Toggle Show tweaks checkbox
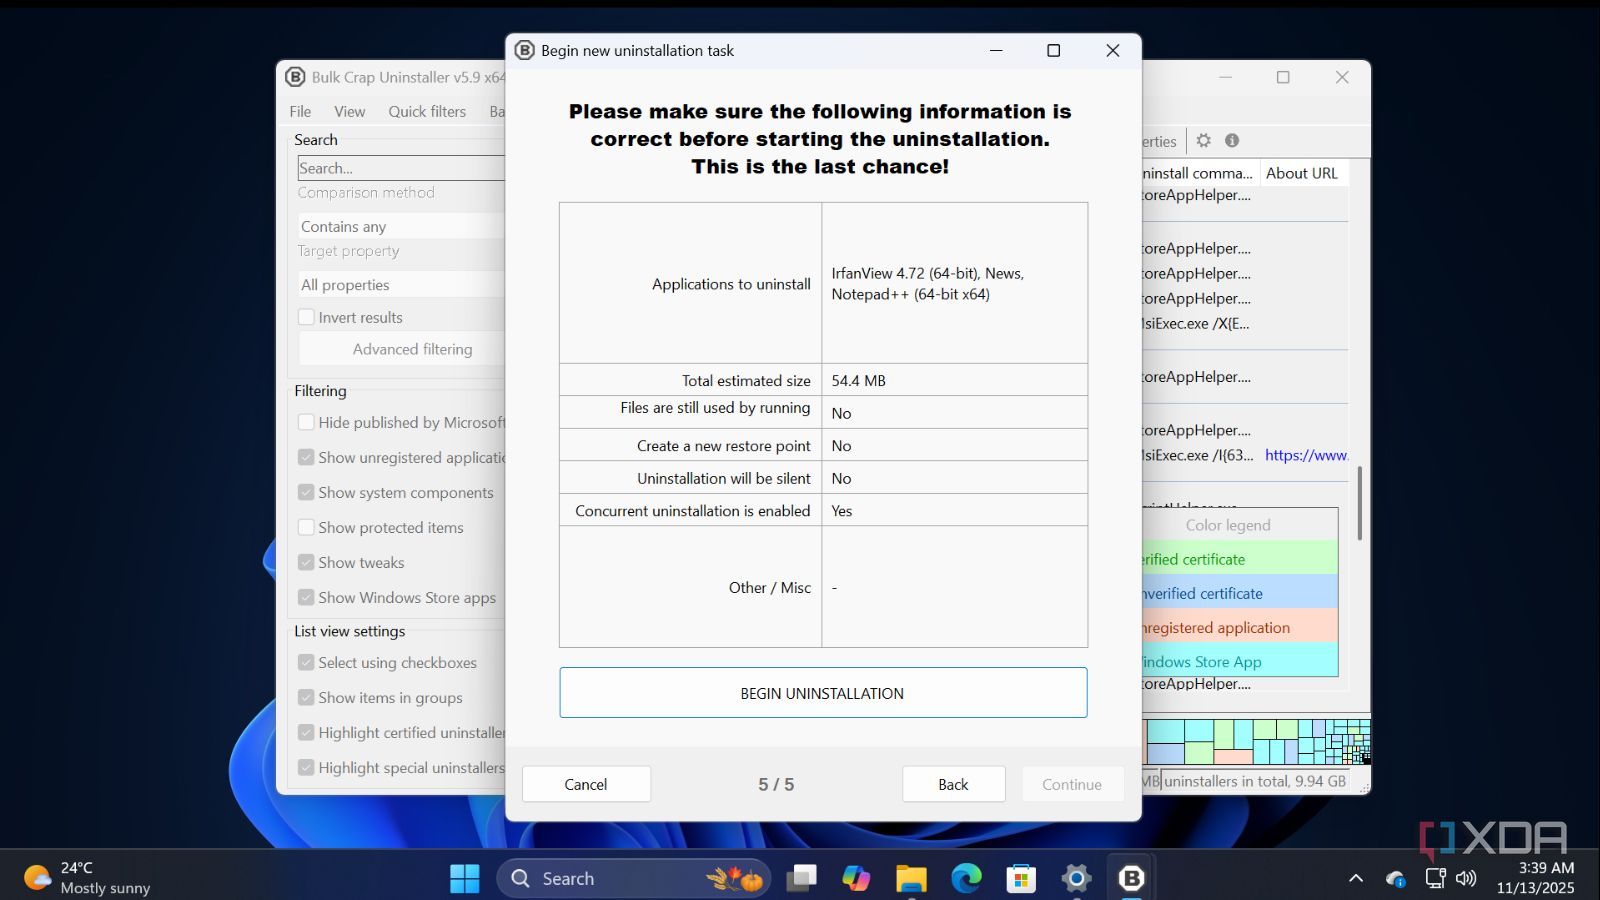Viewport: 1600px width, 900px height. pos(307,562)
